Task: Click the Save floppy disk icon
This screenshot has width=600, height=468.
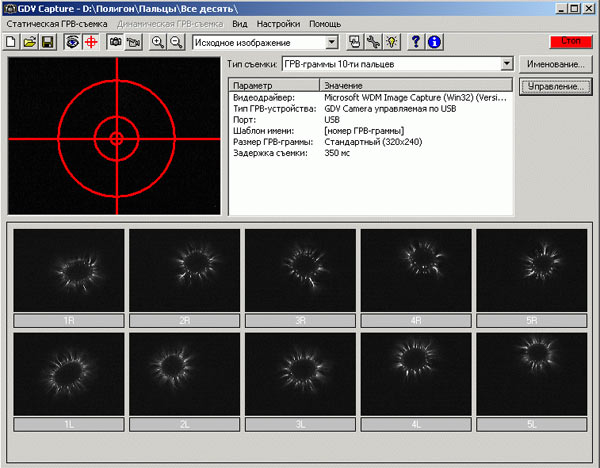Action: 47,42
